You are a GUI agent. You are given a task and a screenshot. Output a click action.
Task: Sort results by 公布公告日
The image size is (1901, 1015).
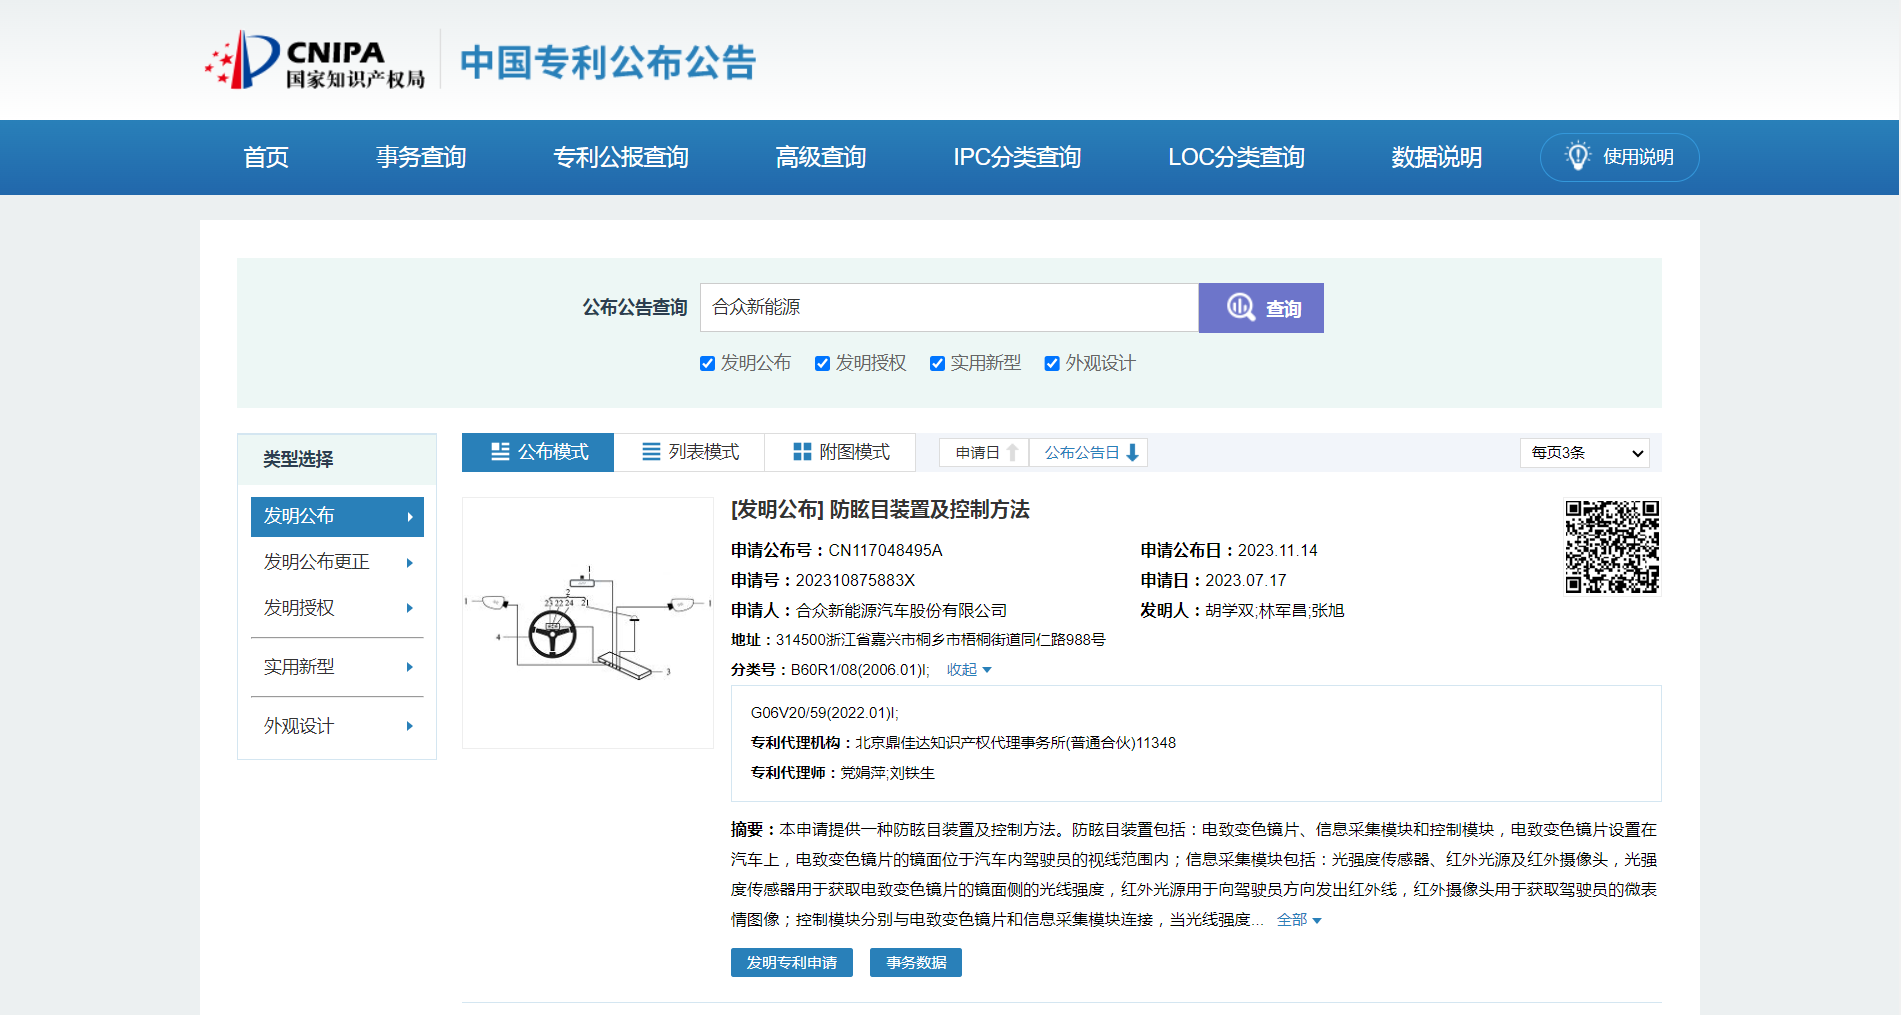1089,453
